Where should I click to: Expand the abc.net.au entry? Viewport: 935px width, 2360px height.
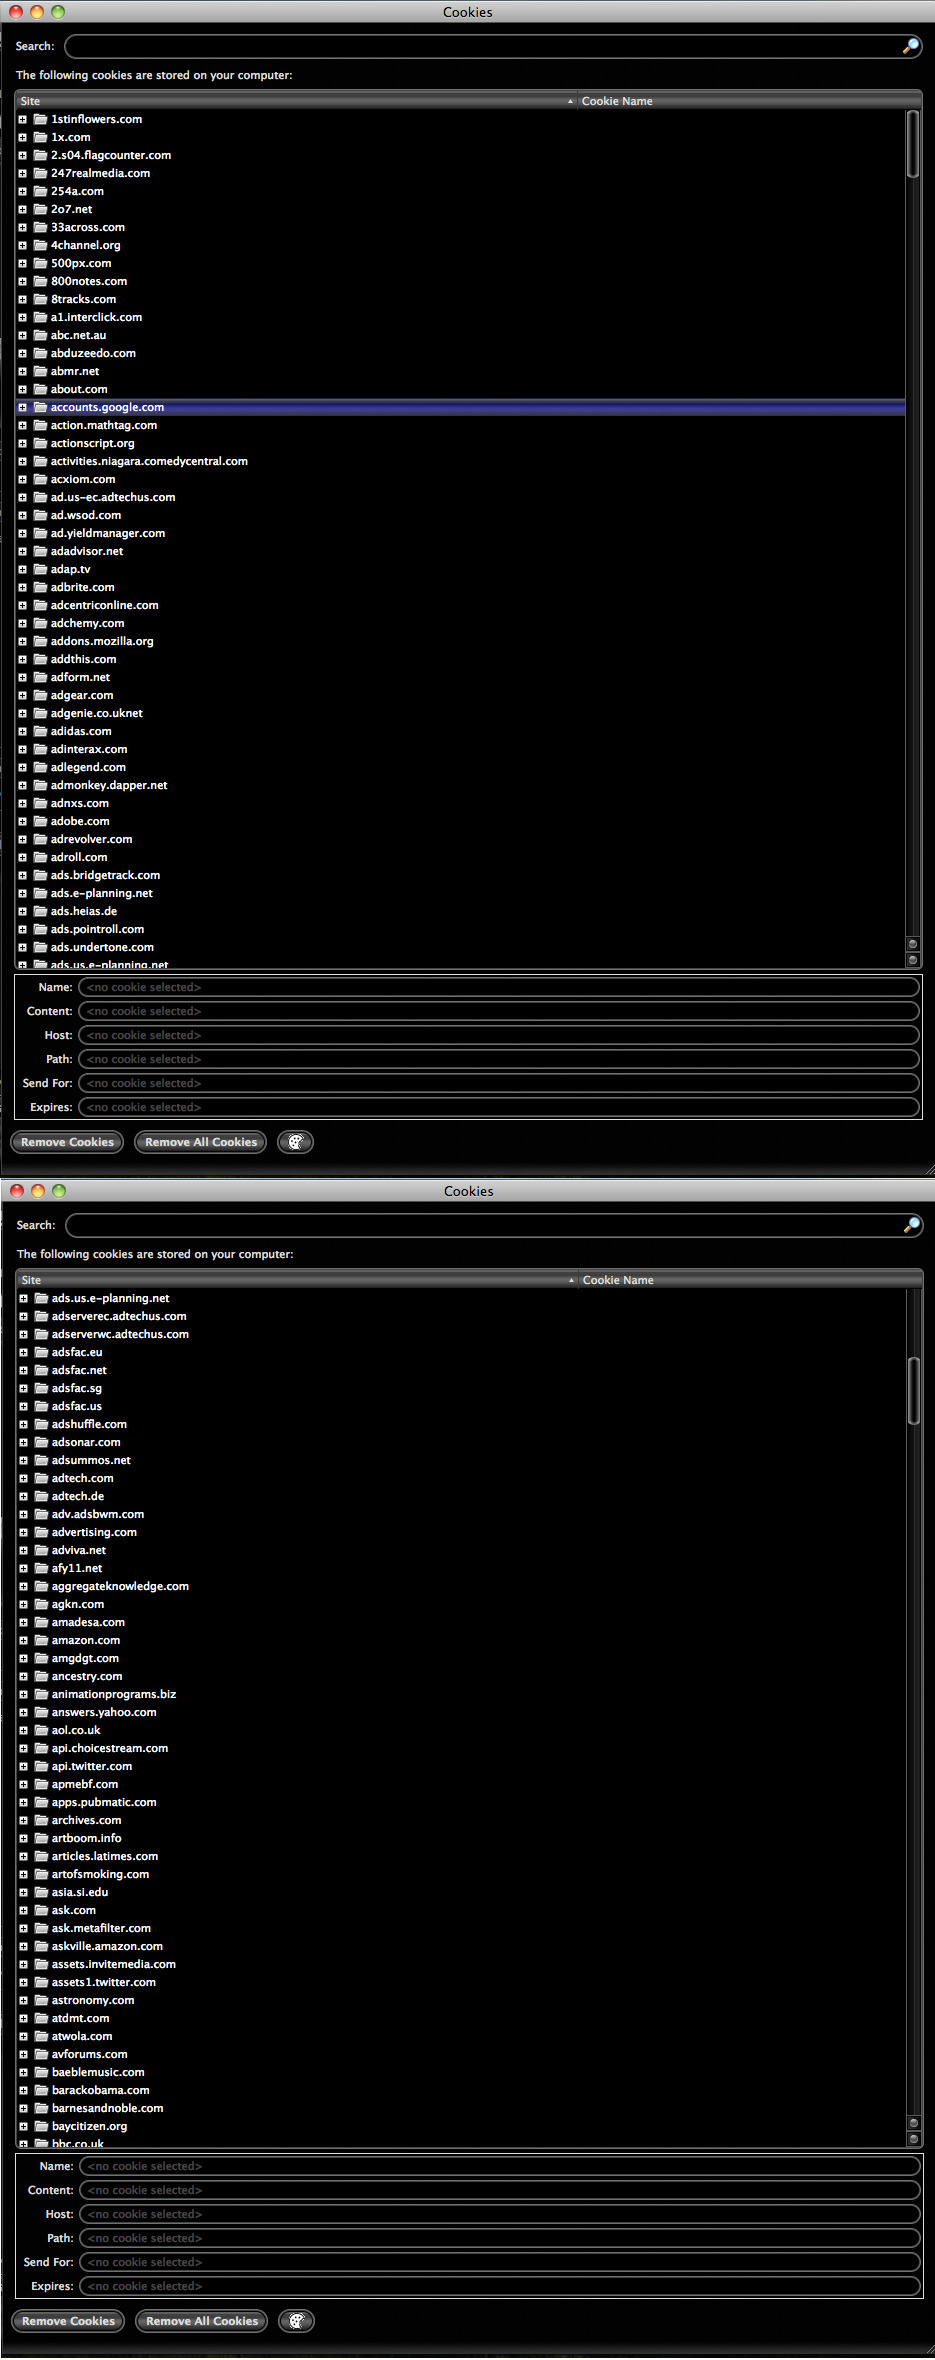click(x=22, y=335)
